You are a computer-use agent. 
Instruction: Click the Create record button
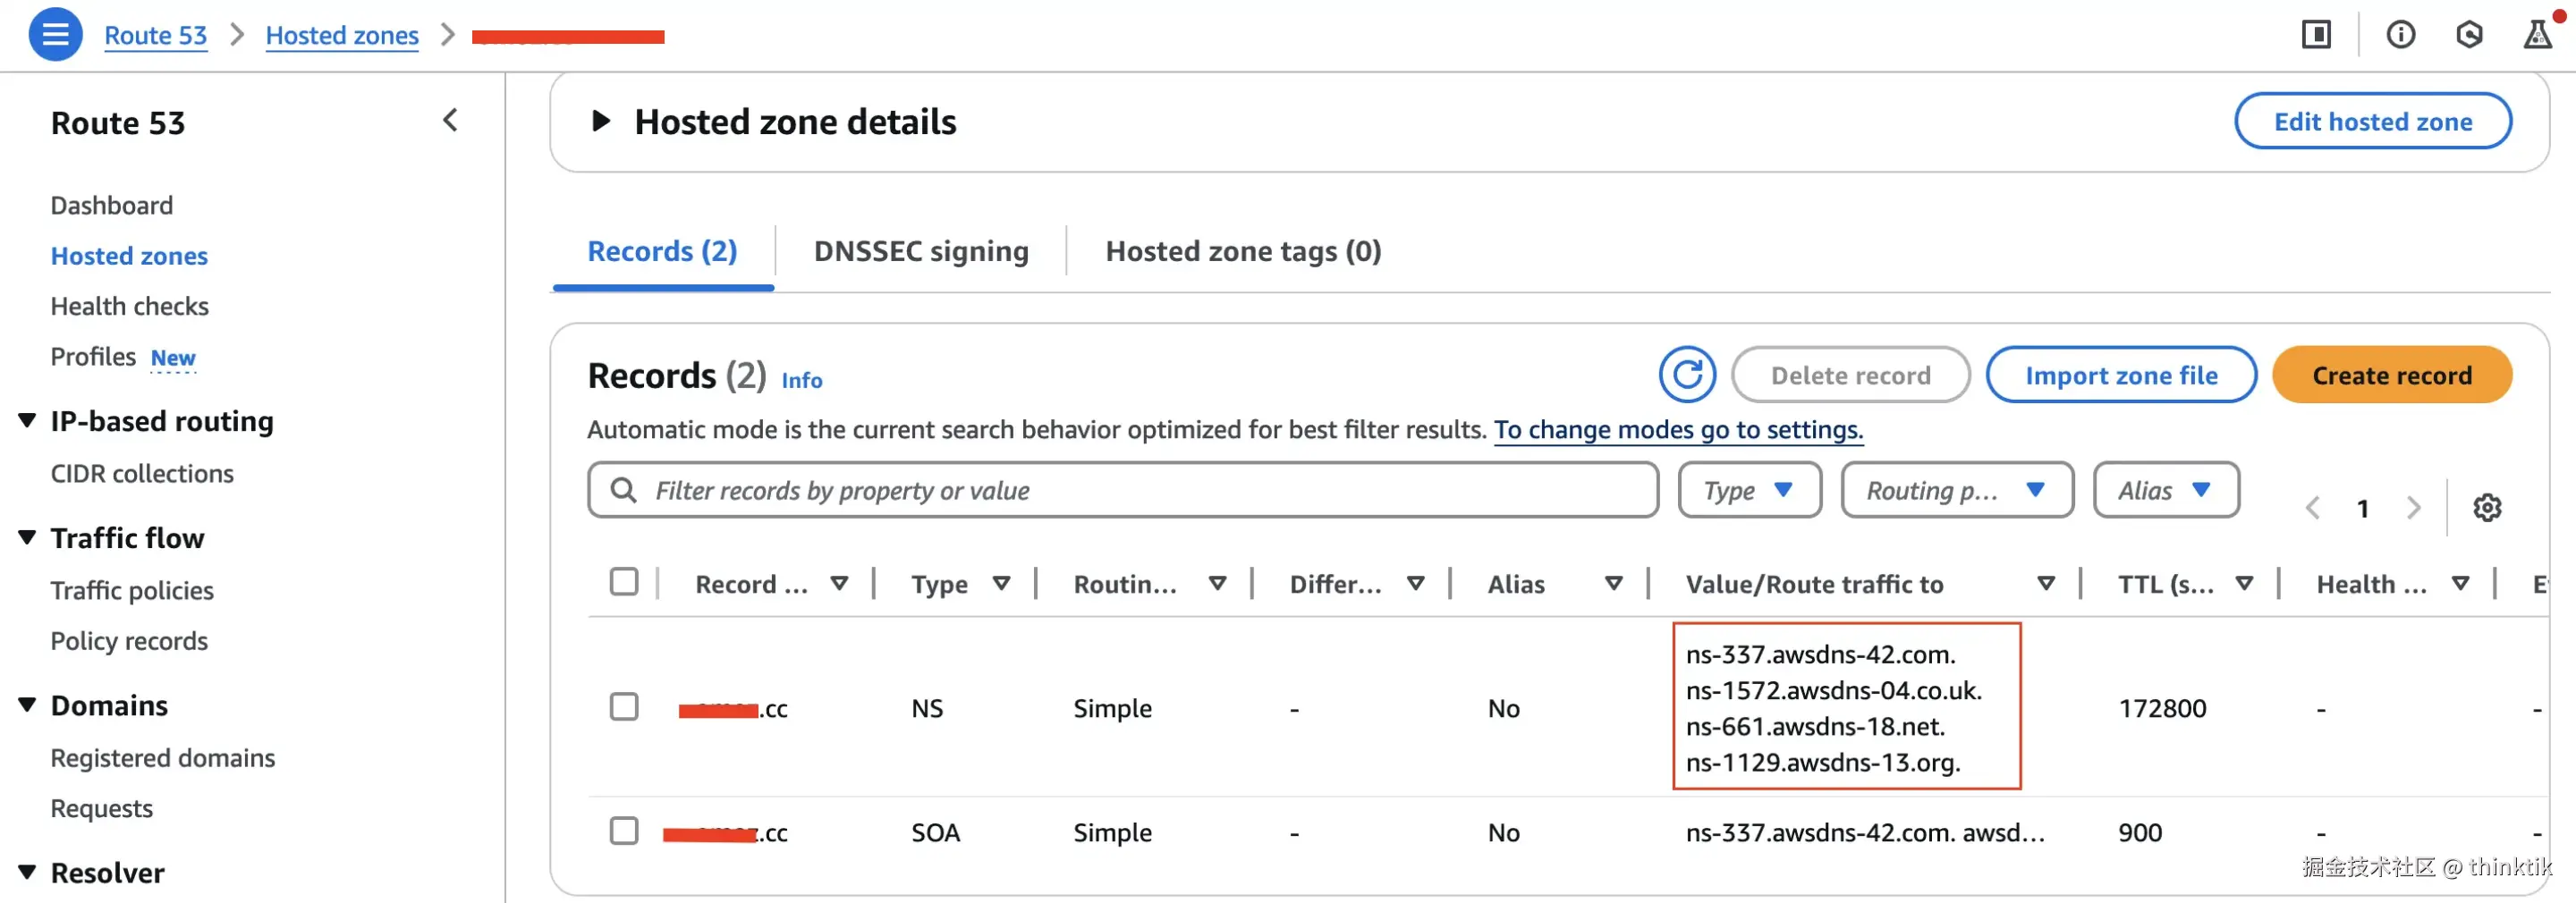(2391, 375)
